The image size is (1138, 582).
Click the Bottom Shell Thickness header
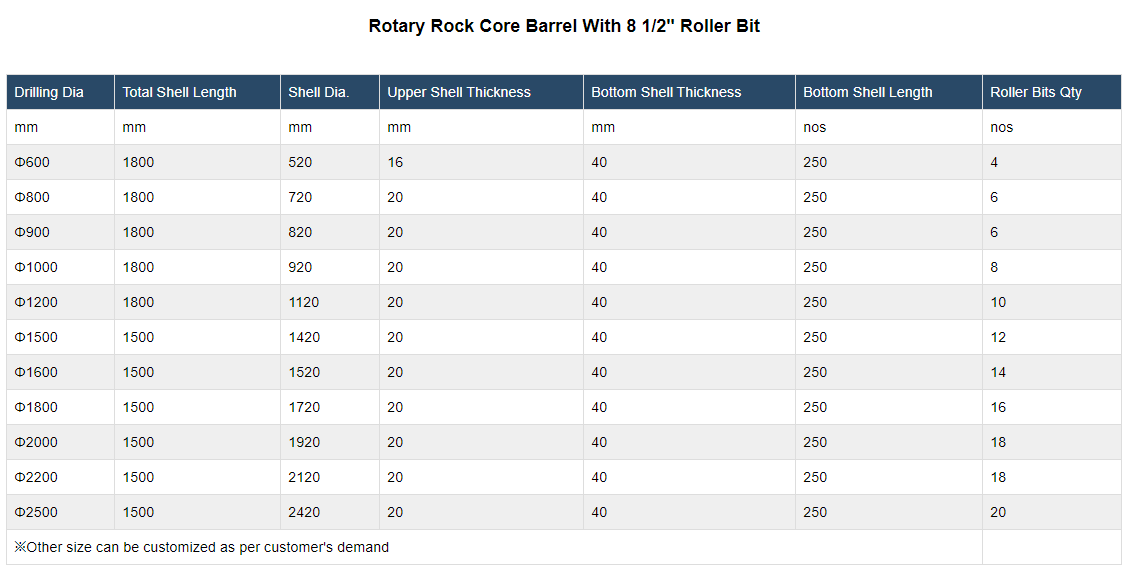pos(689,92)
